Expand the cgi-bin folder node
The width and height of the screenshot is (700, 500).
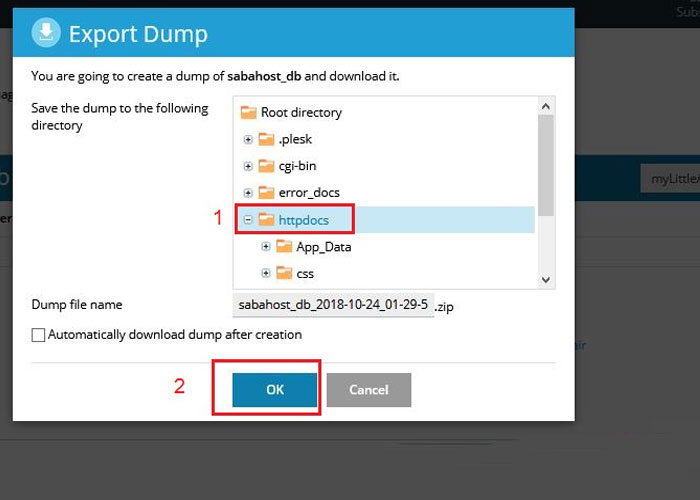(248, 166)
